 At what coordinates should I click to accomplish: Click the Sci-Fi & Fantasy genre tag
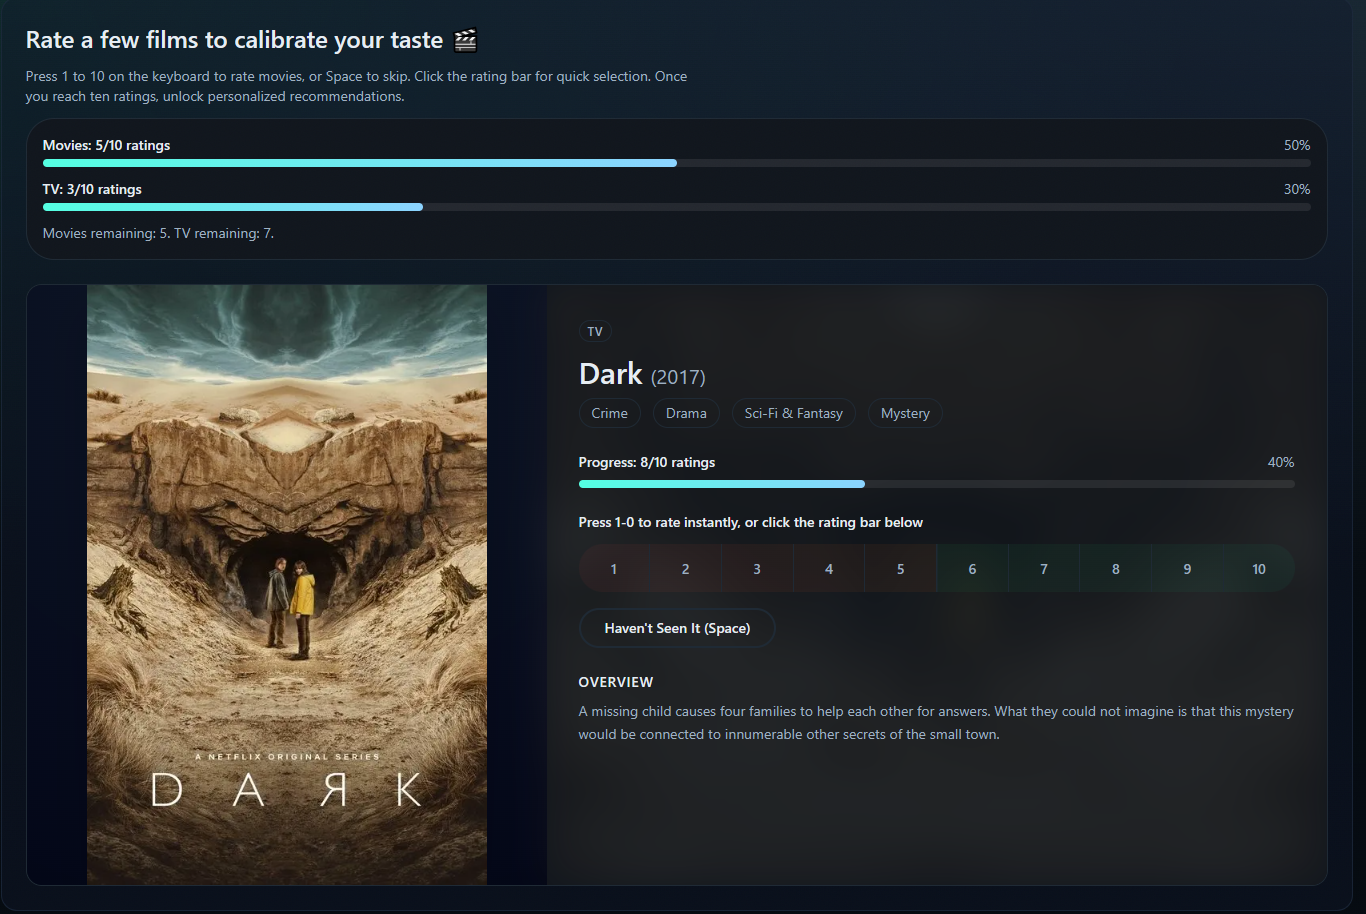[793, 413]
